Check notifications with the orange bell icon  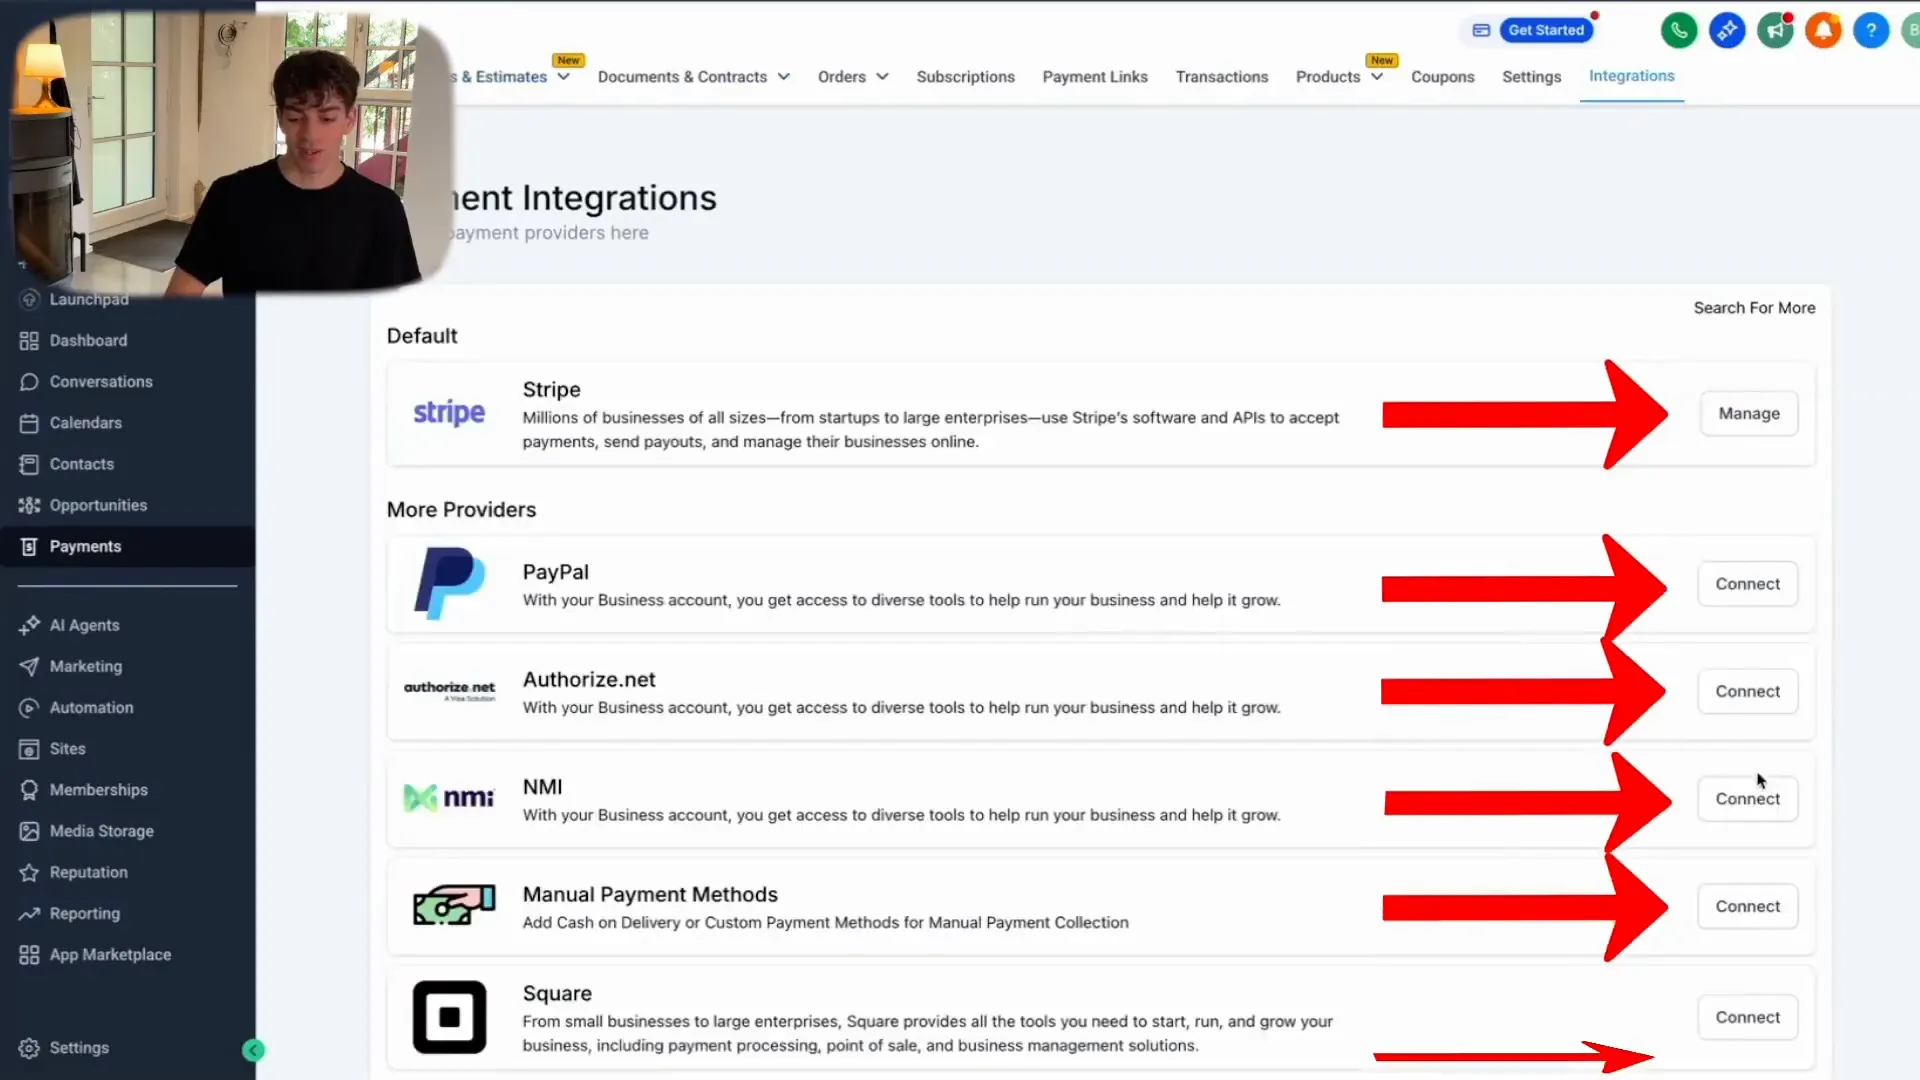1822,30
